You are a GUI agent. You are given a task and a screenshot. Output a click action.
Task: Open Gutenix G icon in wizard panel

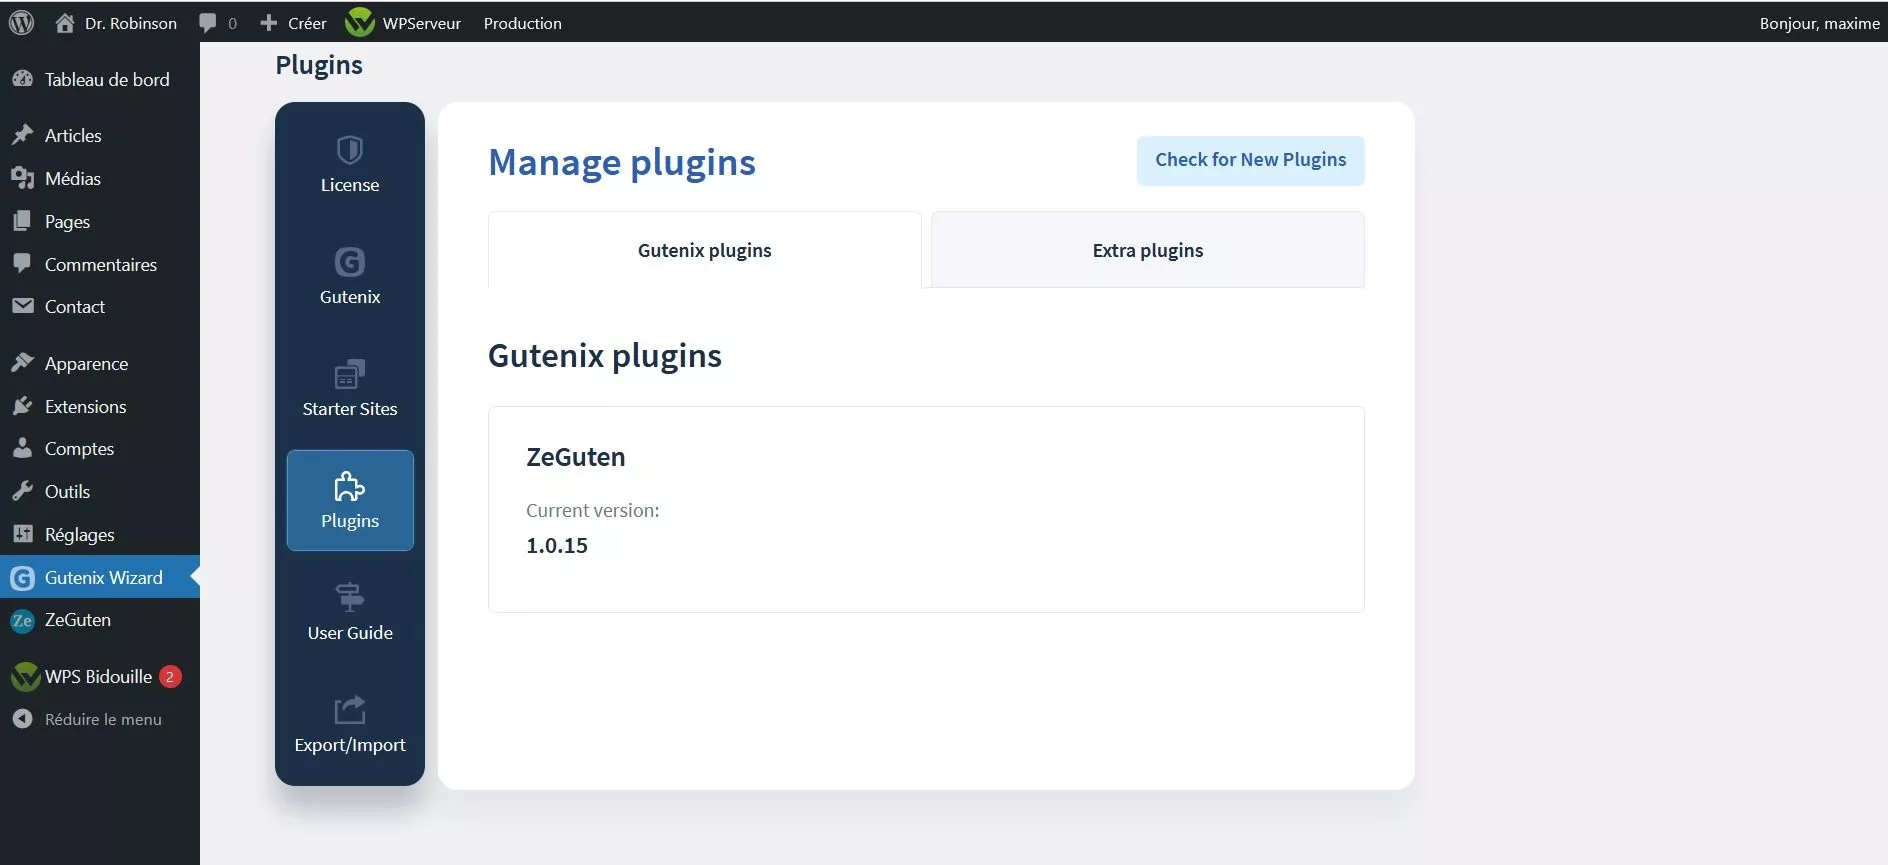tap(350, 262)
